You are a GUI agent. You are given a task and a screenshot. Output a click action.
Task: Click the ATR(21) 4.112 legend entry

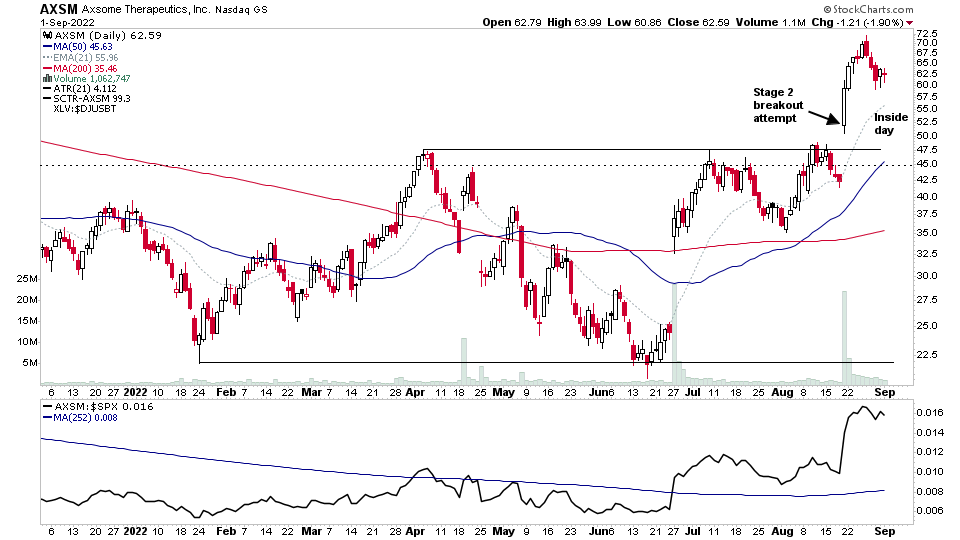pos(84,88)
